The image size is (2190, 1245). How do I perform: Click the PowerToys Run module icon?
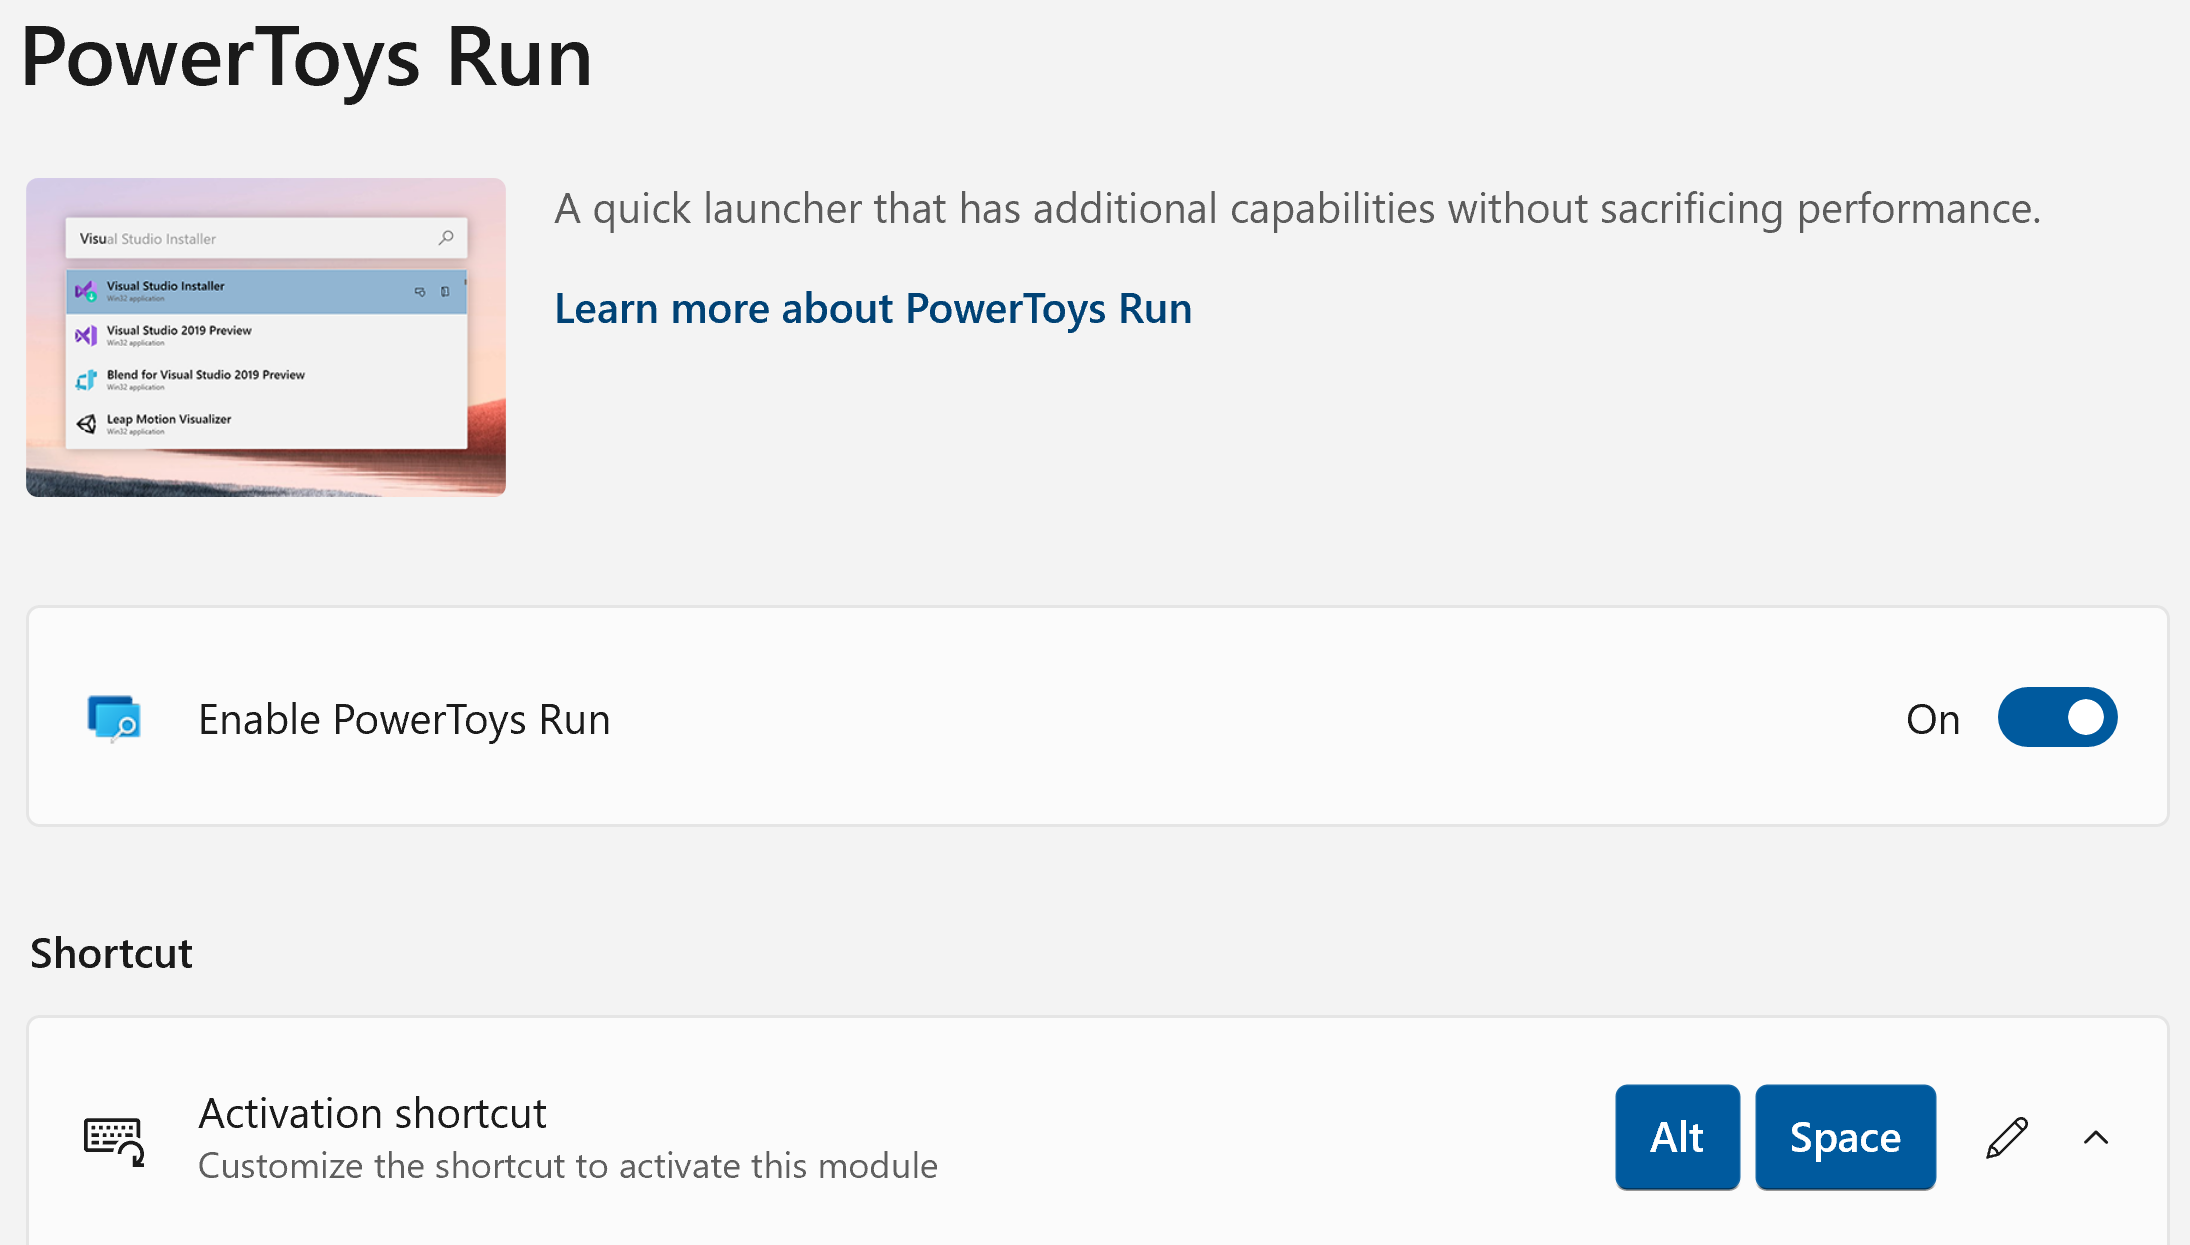pos(114,718)
